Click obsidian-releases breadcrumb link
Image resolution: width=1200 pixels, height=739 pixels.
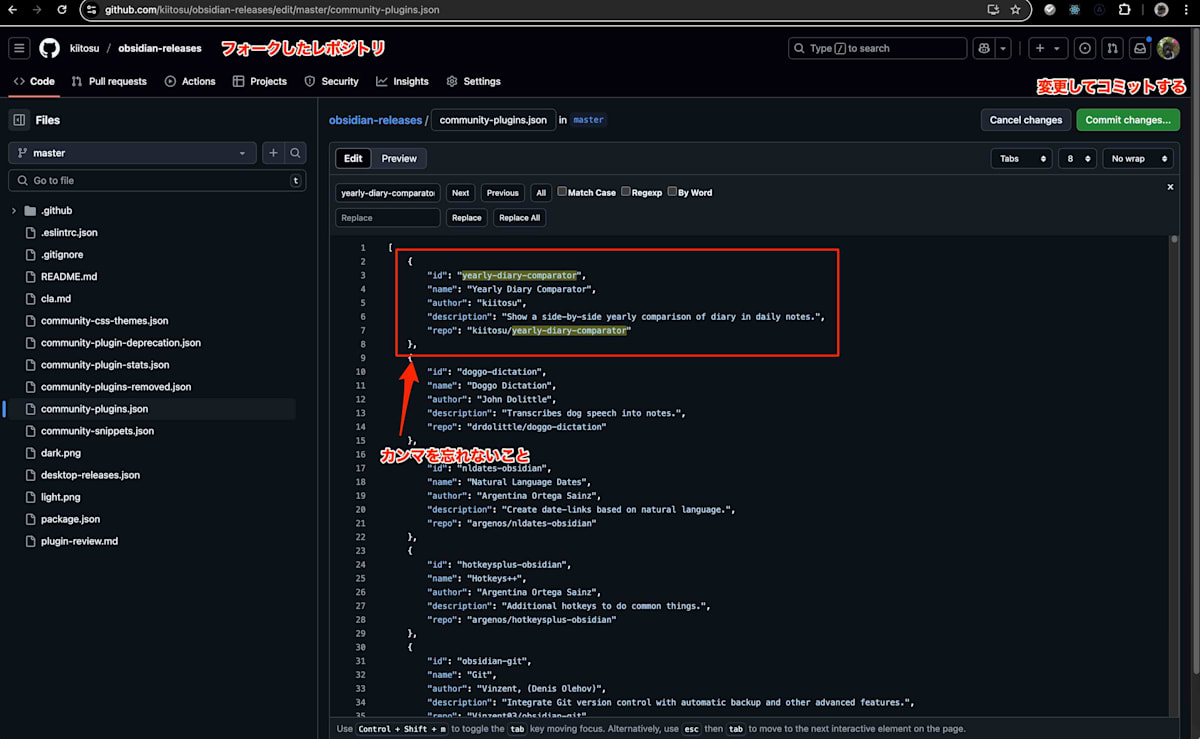tap(375, 120)
